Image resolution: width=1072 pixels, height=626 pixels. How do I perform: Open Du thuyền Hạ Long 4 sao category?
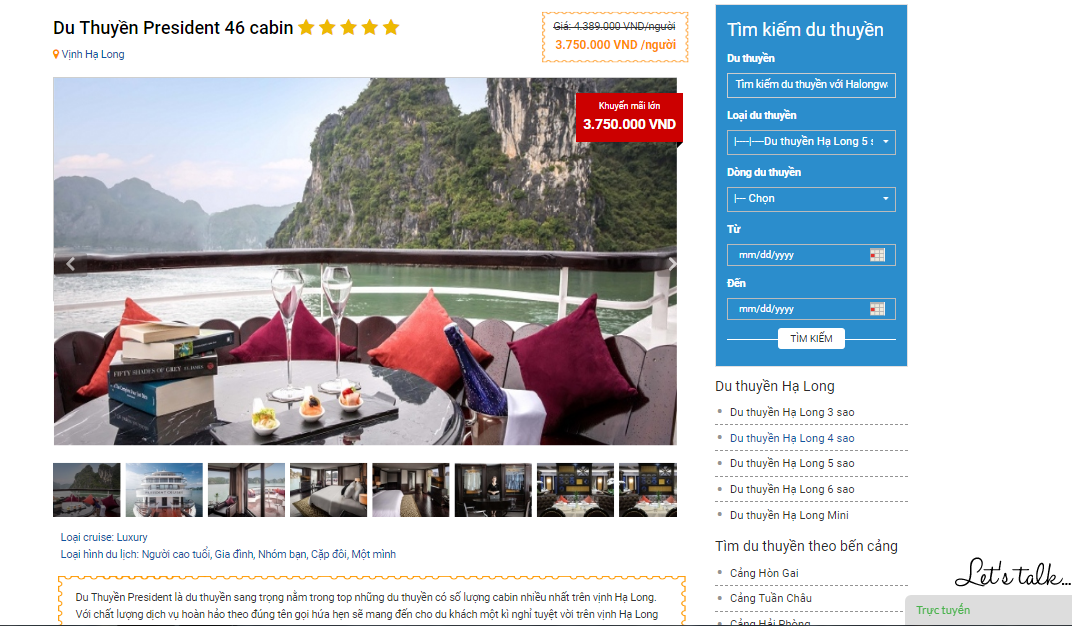792,438
